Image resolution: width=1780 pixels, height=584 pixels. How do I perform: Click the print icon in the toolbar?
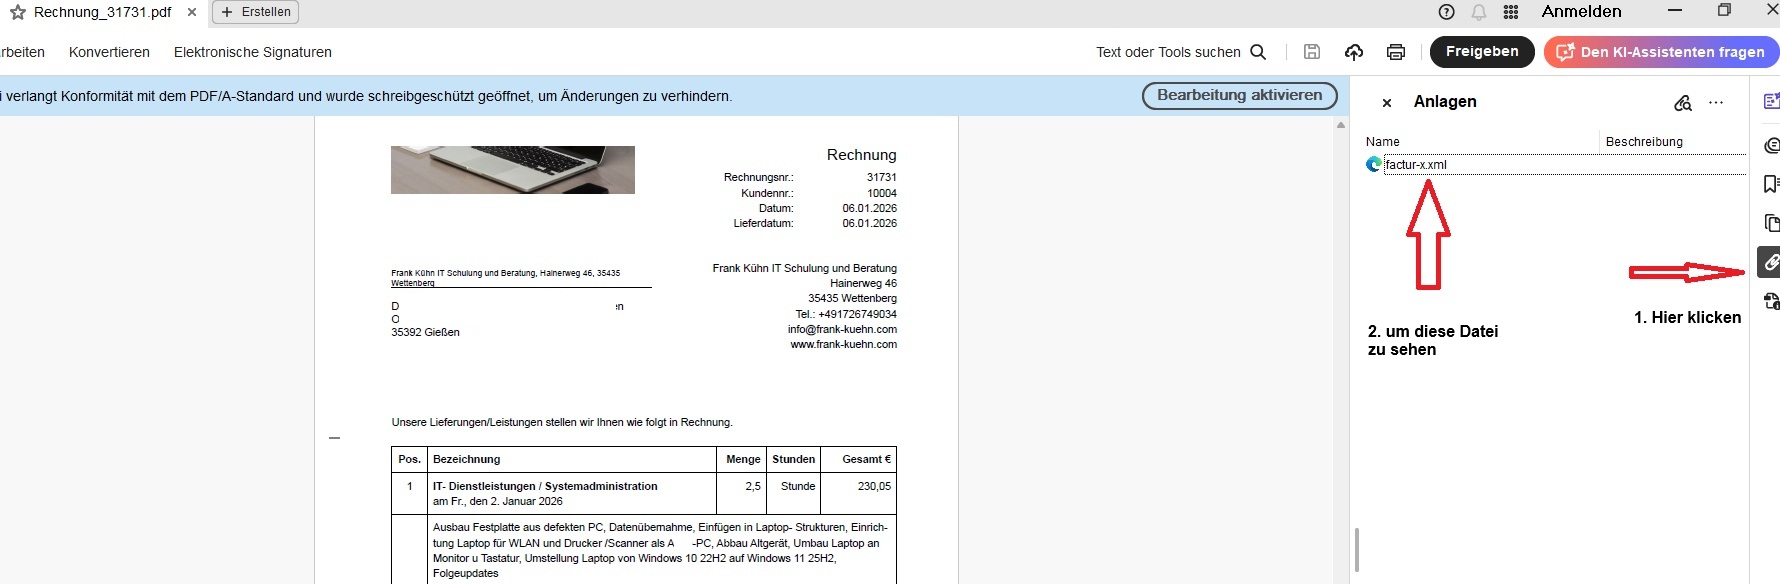pos(1396,52)
